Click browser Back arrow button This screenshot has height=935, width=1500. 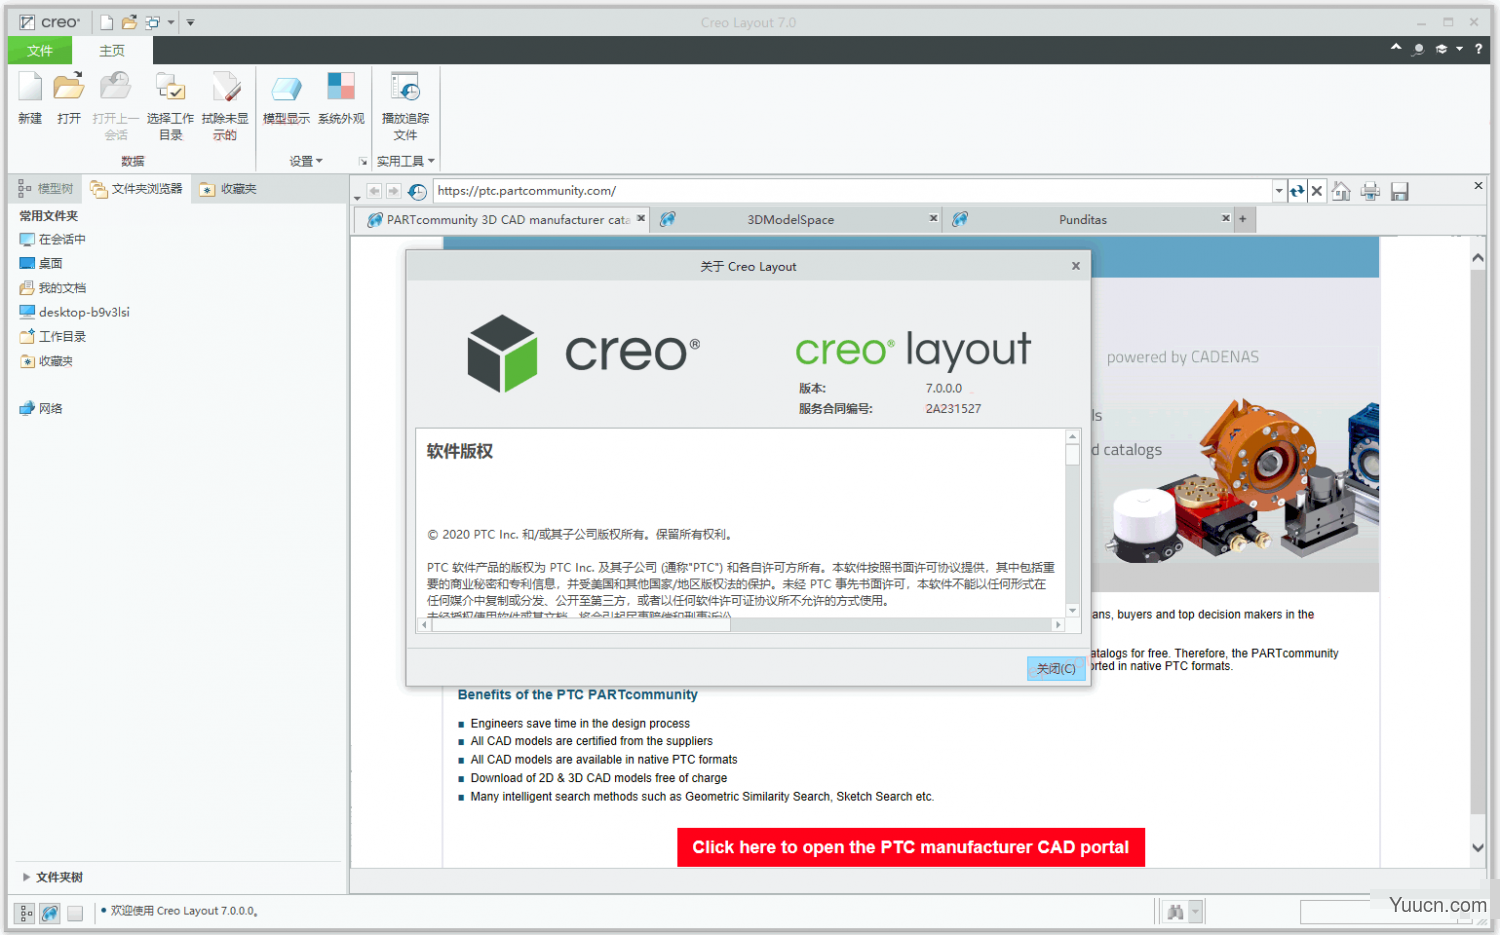(x=374, y=191)
